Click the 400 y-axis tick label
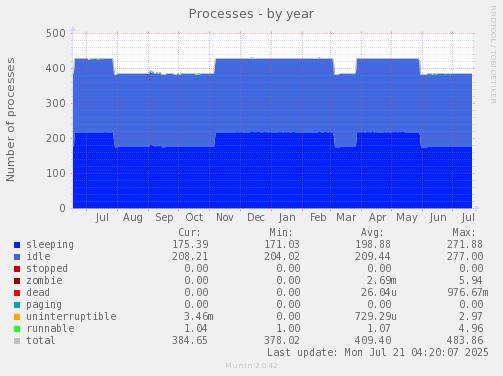 coord(56,68)
